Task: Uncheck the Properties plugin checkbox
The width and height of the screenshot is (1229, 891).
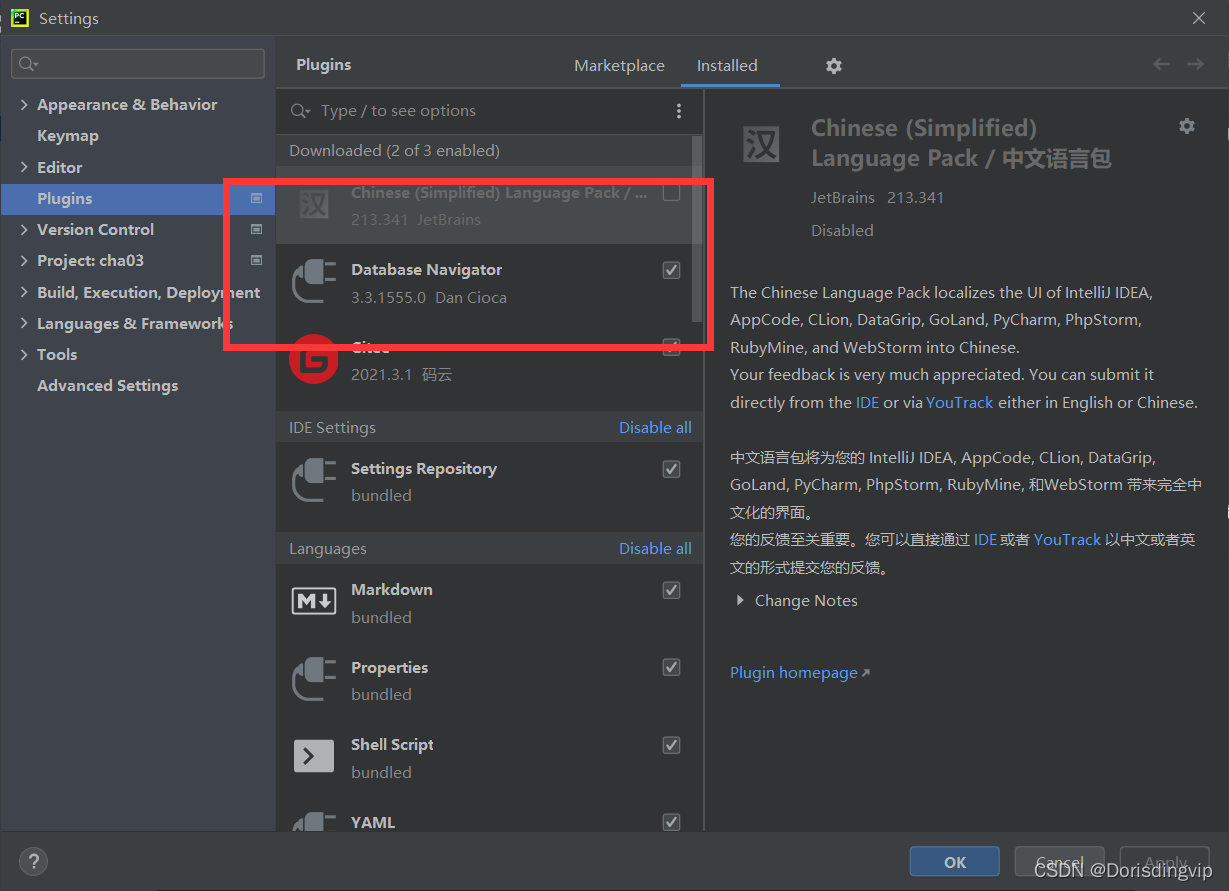Action: point(672,667)
